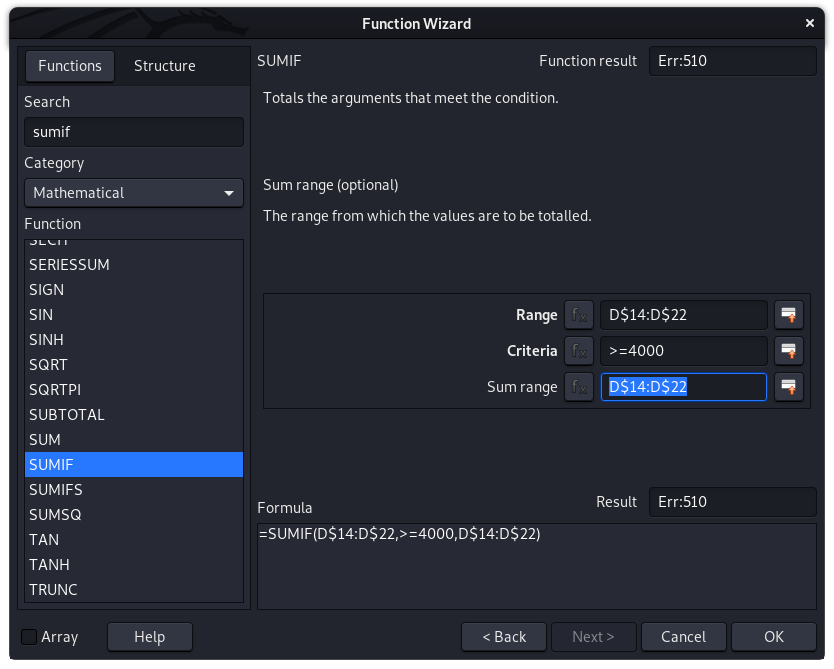Click the OK button
Image resolution: width=834 pixels, height=669 pixels.
pyautogui.click(x=773, y=637)
